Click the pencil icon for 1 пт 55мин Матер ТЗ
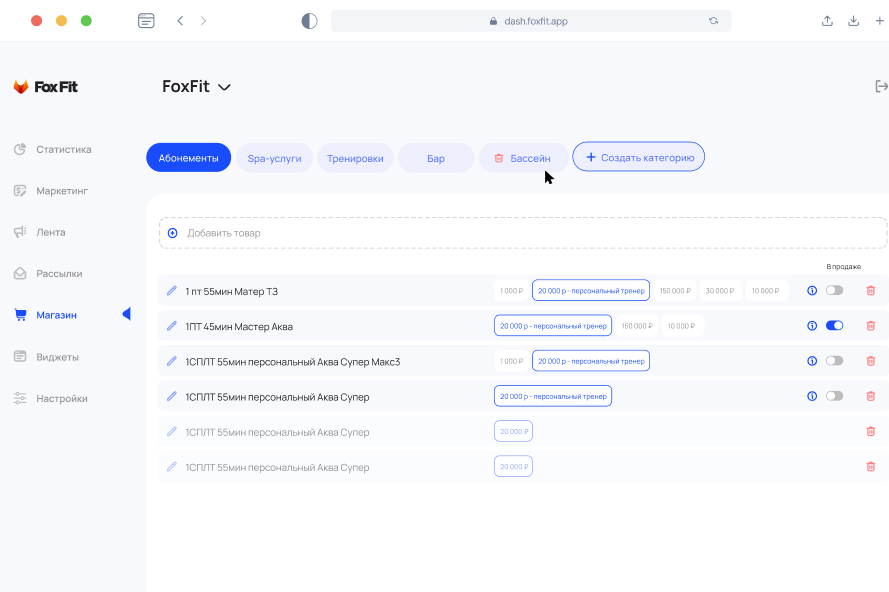 172,291
